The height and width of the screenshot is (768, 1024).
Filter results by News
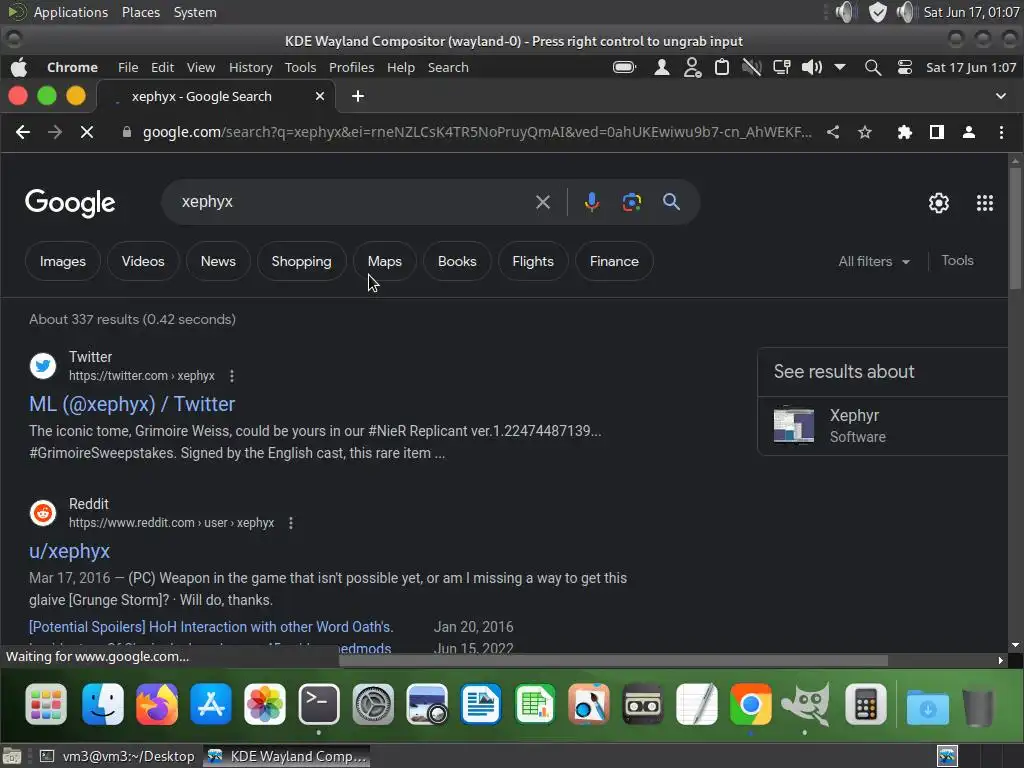tap(218, 261)
